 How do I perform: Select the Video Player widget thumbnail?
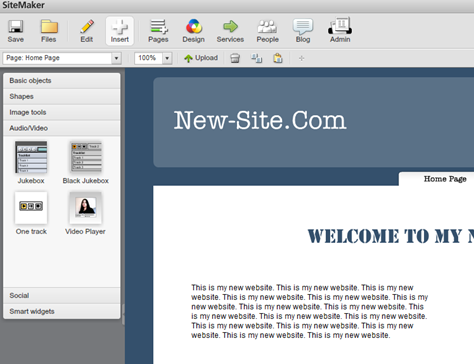86,207
